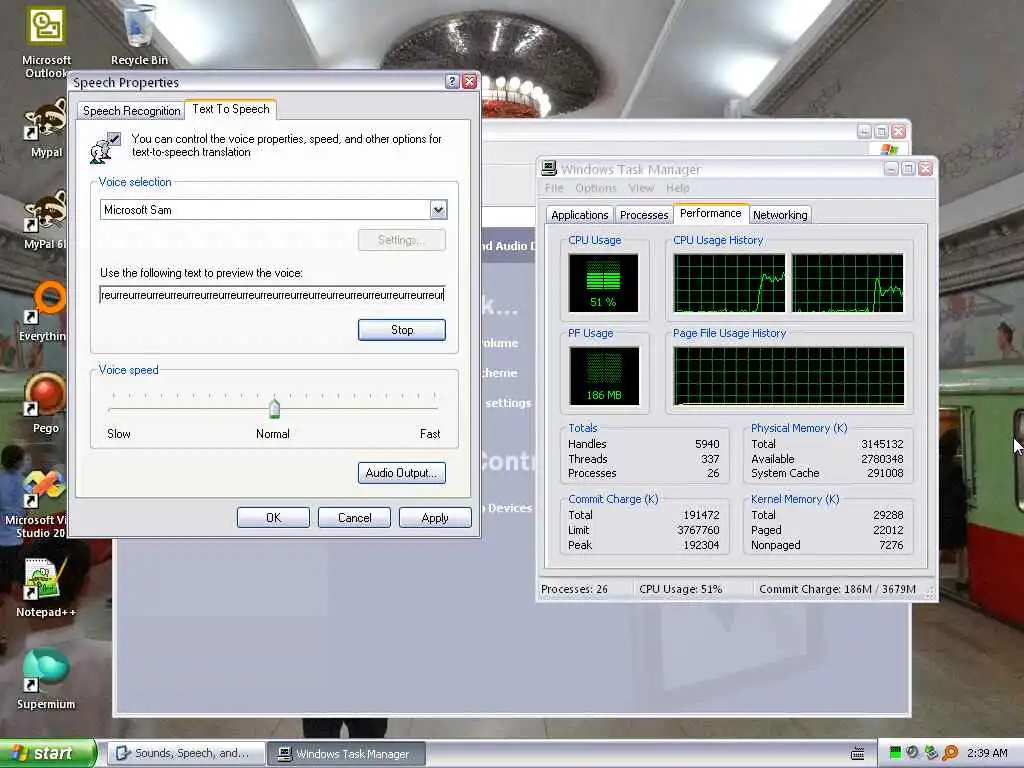Click the preview voice text field
This screenshot has width=1024, height=768.
272,295
